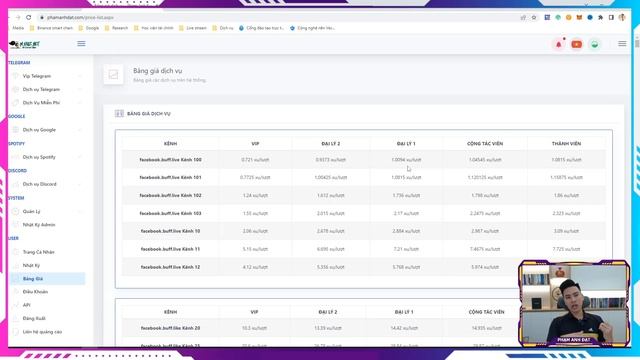Open Trang Cá Nhân in the sidebar
This screenshot has height=360, width=640.
(47, 252)
